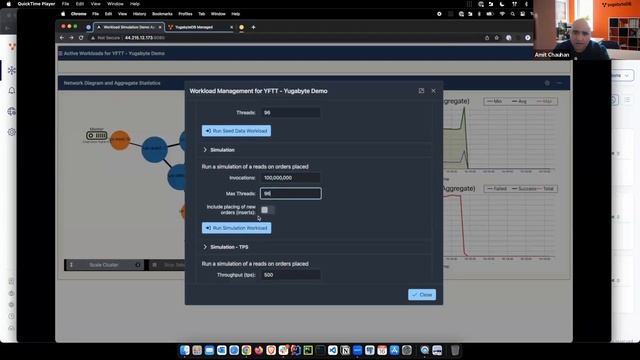Image resolution: width=640 pixels, height=360 pixels.
Task: Bookmark this page with the star icon
Action: [x=497, y=38]
